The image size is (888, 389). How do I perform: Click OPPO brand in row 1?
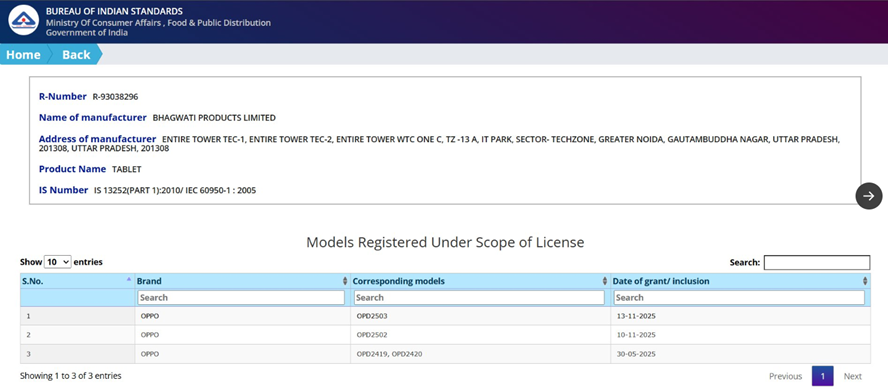(150, 316)
